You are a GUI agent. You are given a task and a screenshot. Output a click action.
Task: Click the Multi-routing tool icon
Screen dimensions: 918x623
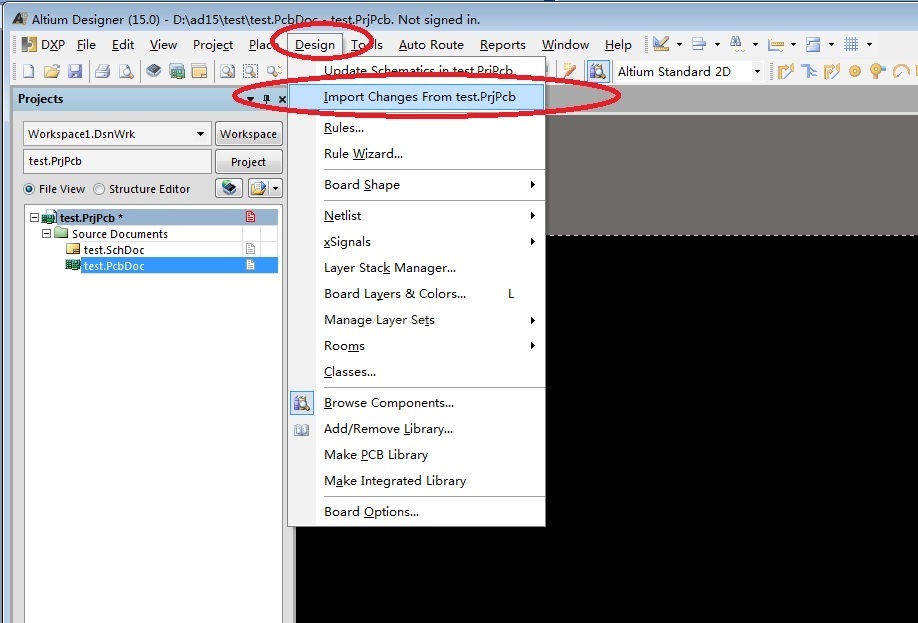(x=809, y=71)
